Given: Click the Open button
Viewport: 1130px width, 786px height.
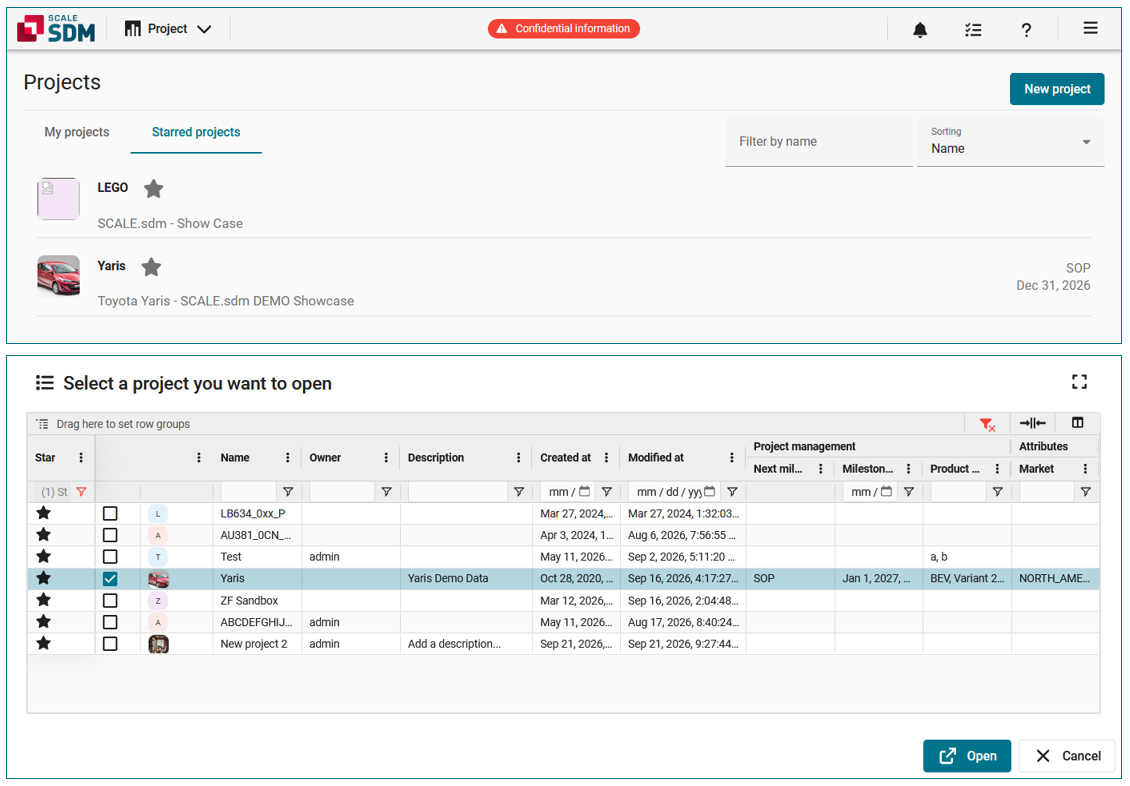Looking at the screenshot, I should pyautogui.click(x=966, y=756).
